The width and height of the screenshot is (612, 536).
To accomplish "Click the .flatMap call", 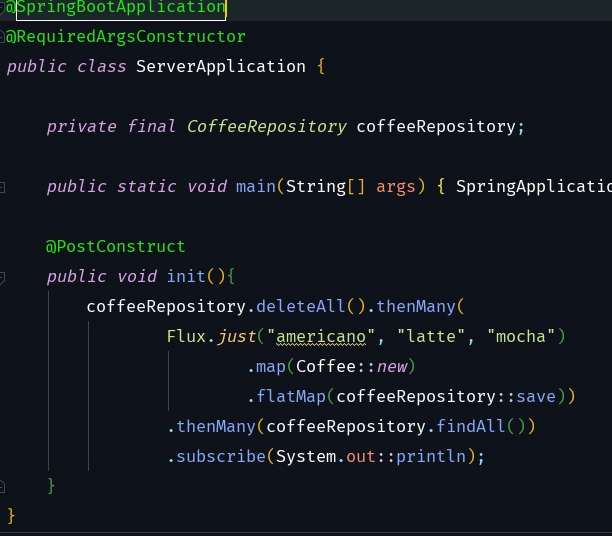I will coord(286,397).
